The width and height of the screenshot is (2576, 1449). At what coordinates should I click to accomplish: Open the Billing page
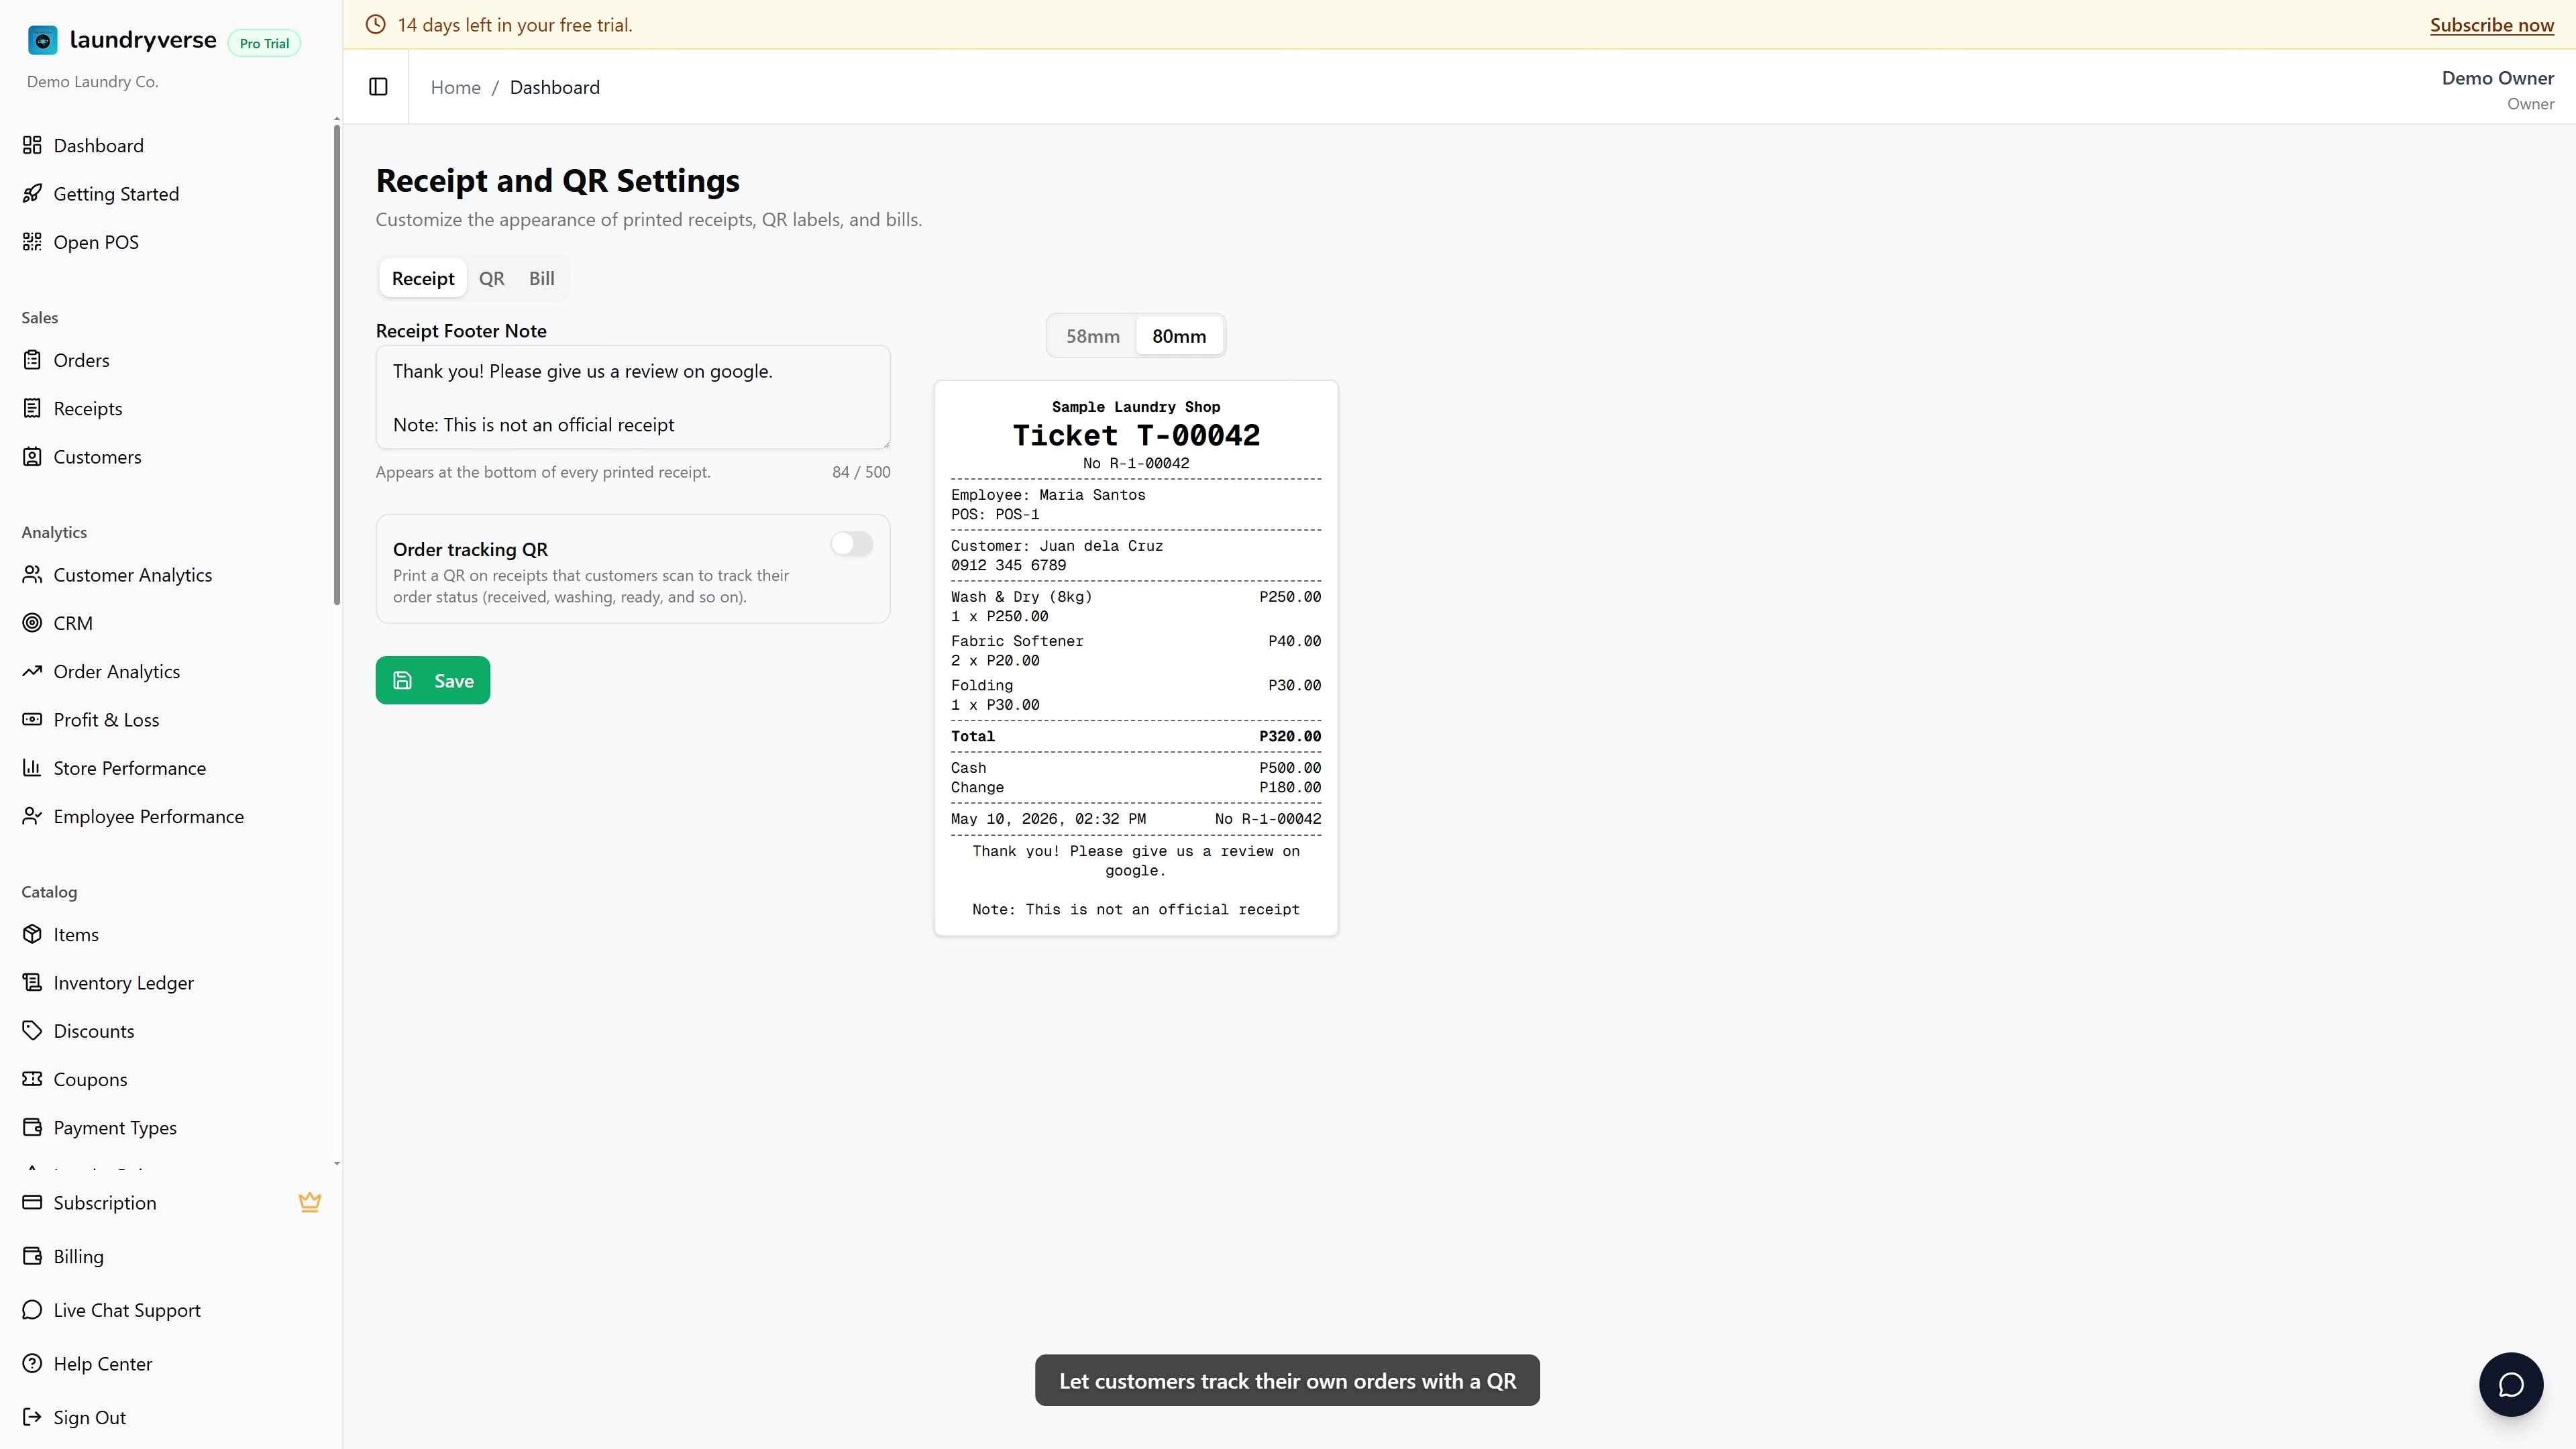78,1256
